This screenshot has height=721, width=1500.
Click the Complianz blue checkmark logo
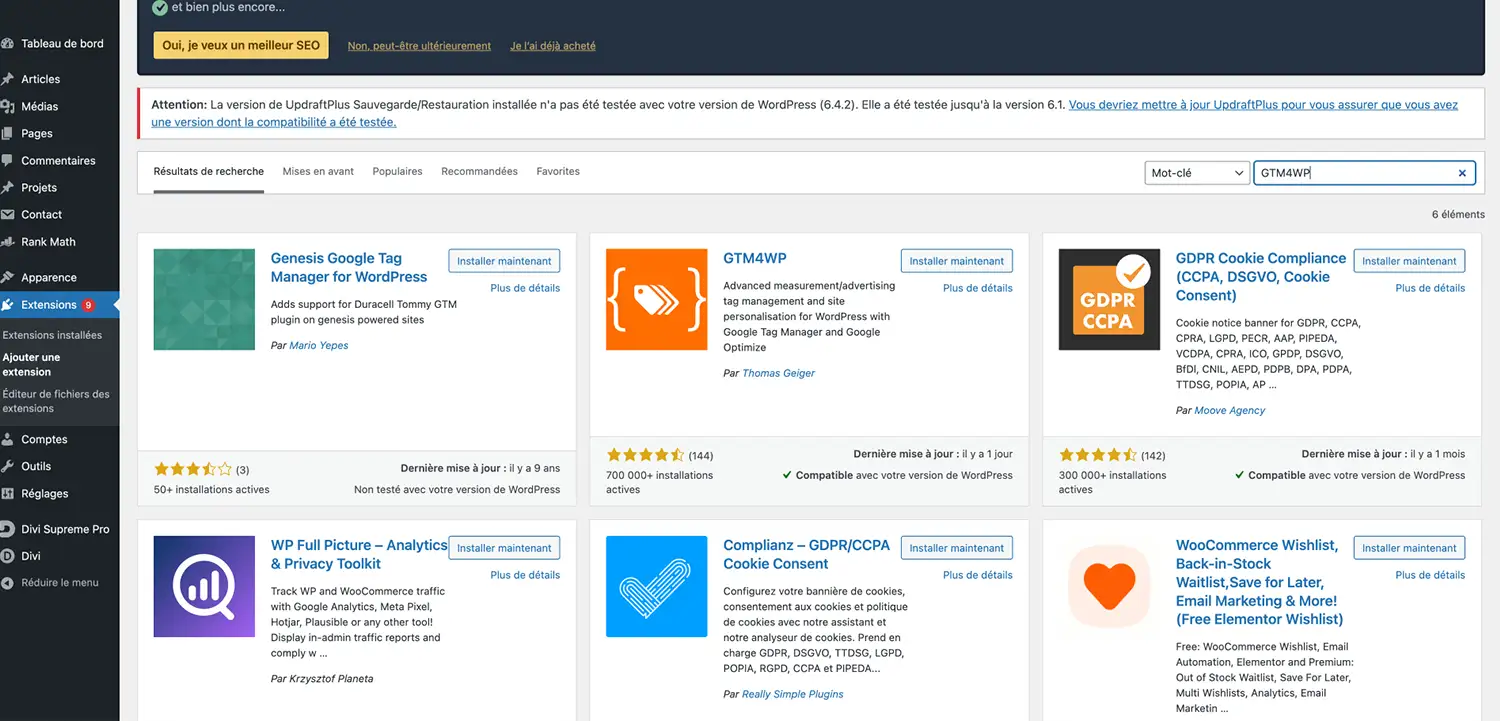(656, 587)
